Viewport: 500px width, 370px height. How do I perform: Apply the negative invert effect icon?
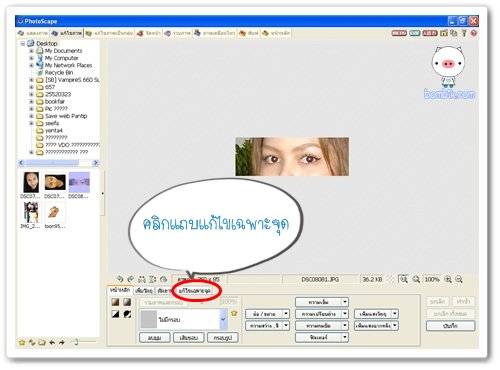pyautogui.click(x=127, y=314)
